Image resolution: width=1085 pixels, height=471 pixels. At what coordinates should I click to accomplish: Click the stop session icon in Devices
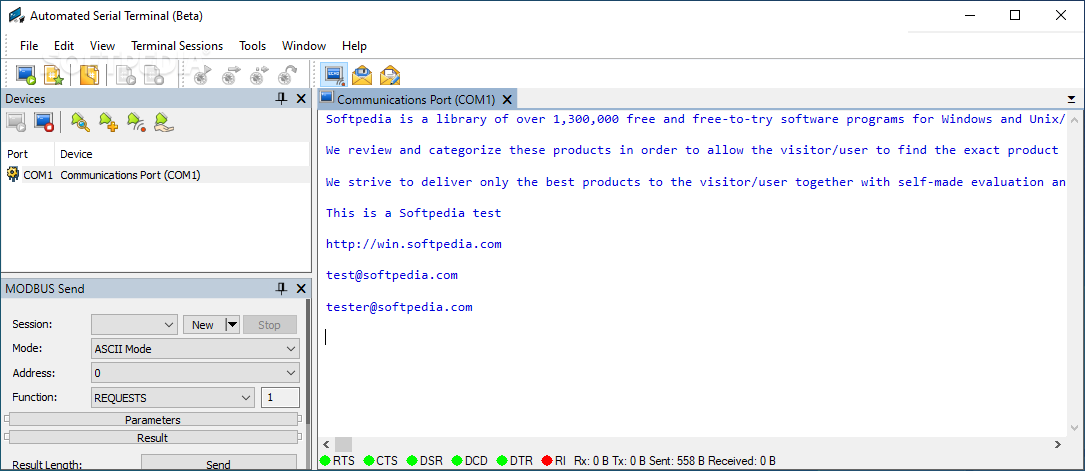[44, 122]
